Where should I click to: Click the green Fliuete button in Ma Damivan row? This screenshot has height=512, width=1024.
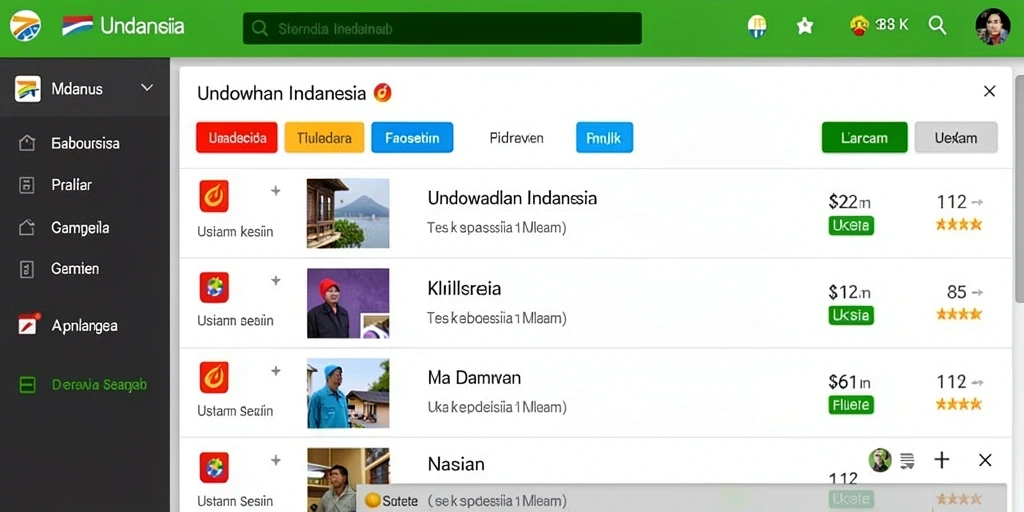pyautogui.click(x=852, y=405)
